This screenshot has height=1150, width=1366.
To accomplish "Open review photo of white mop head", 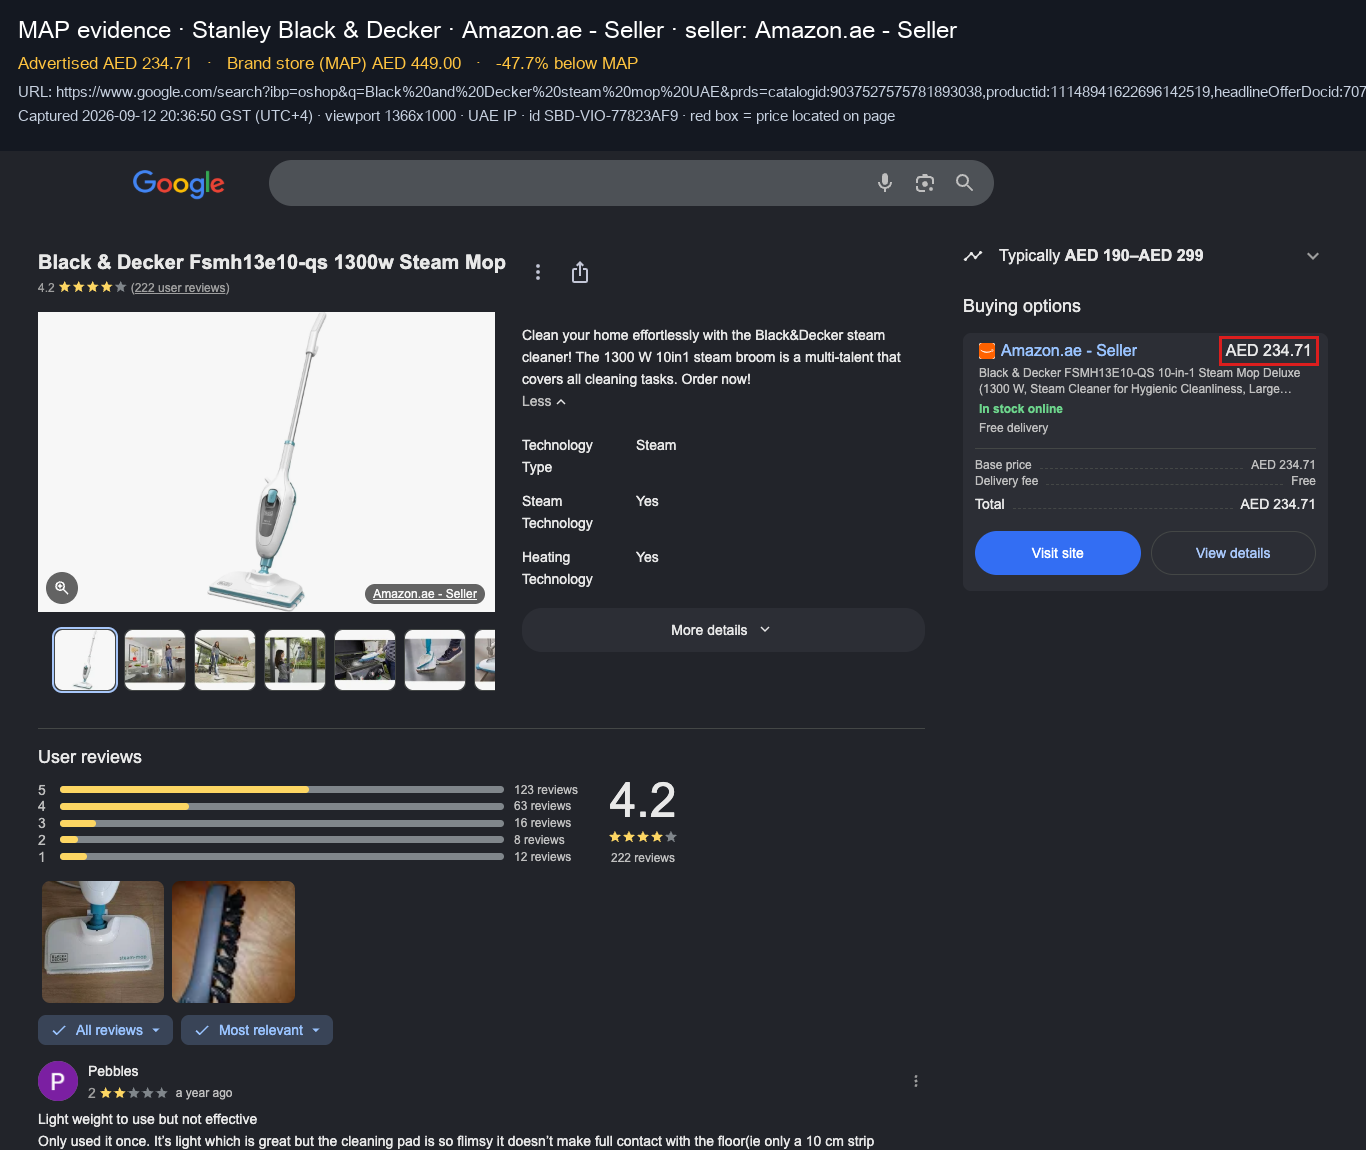I will [x=103, y=942].
